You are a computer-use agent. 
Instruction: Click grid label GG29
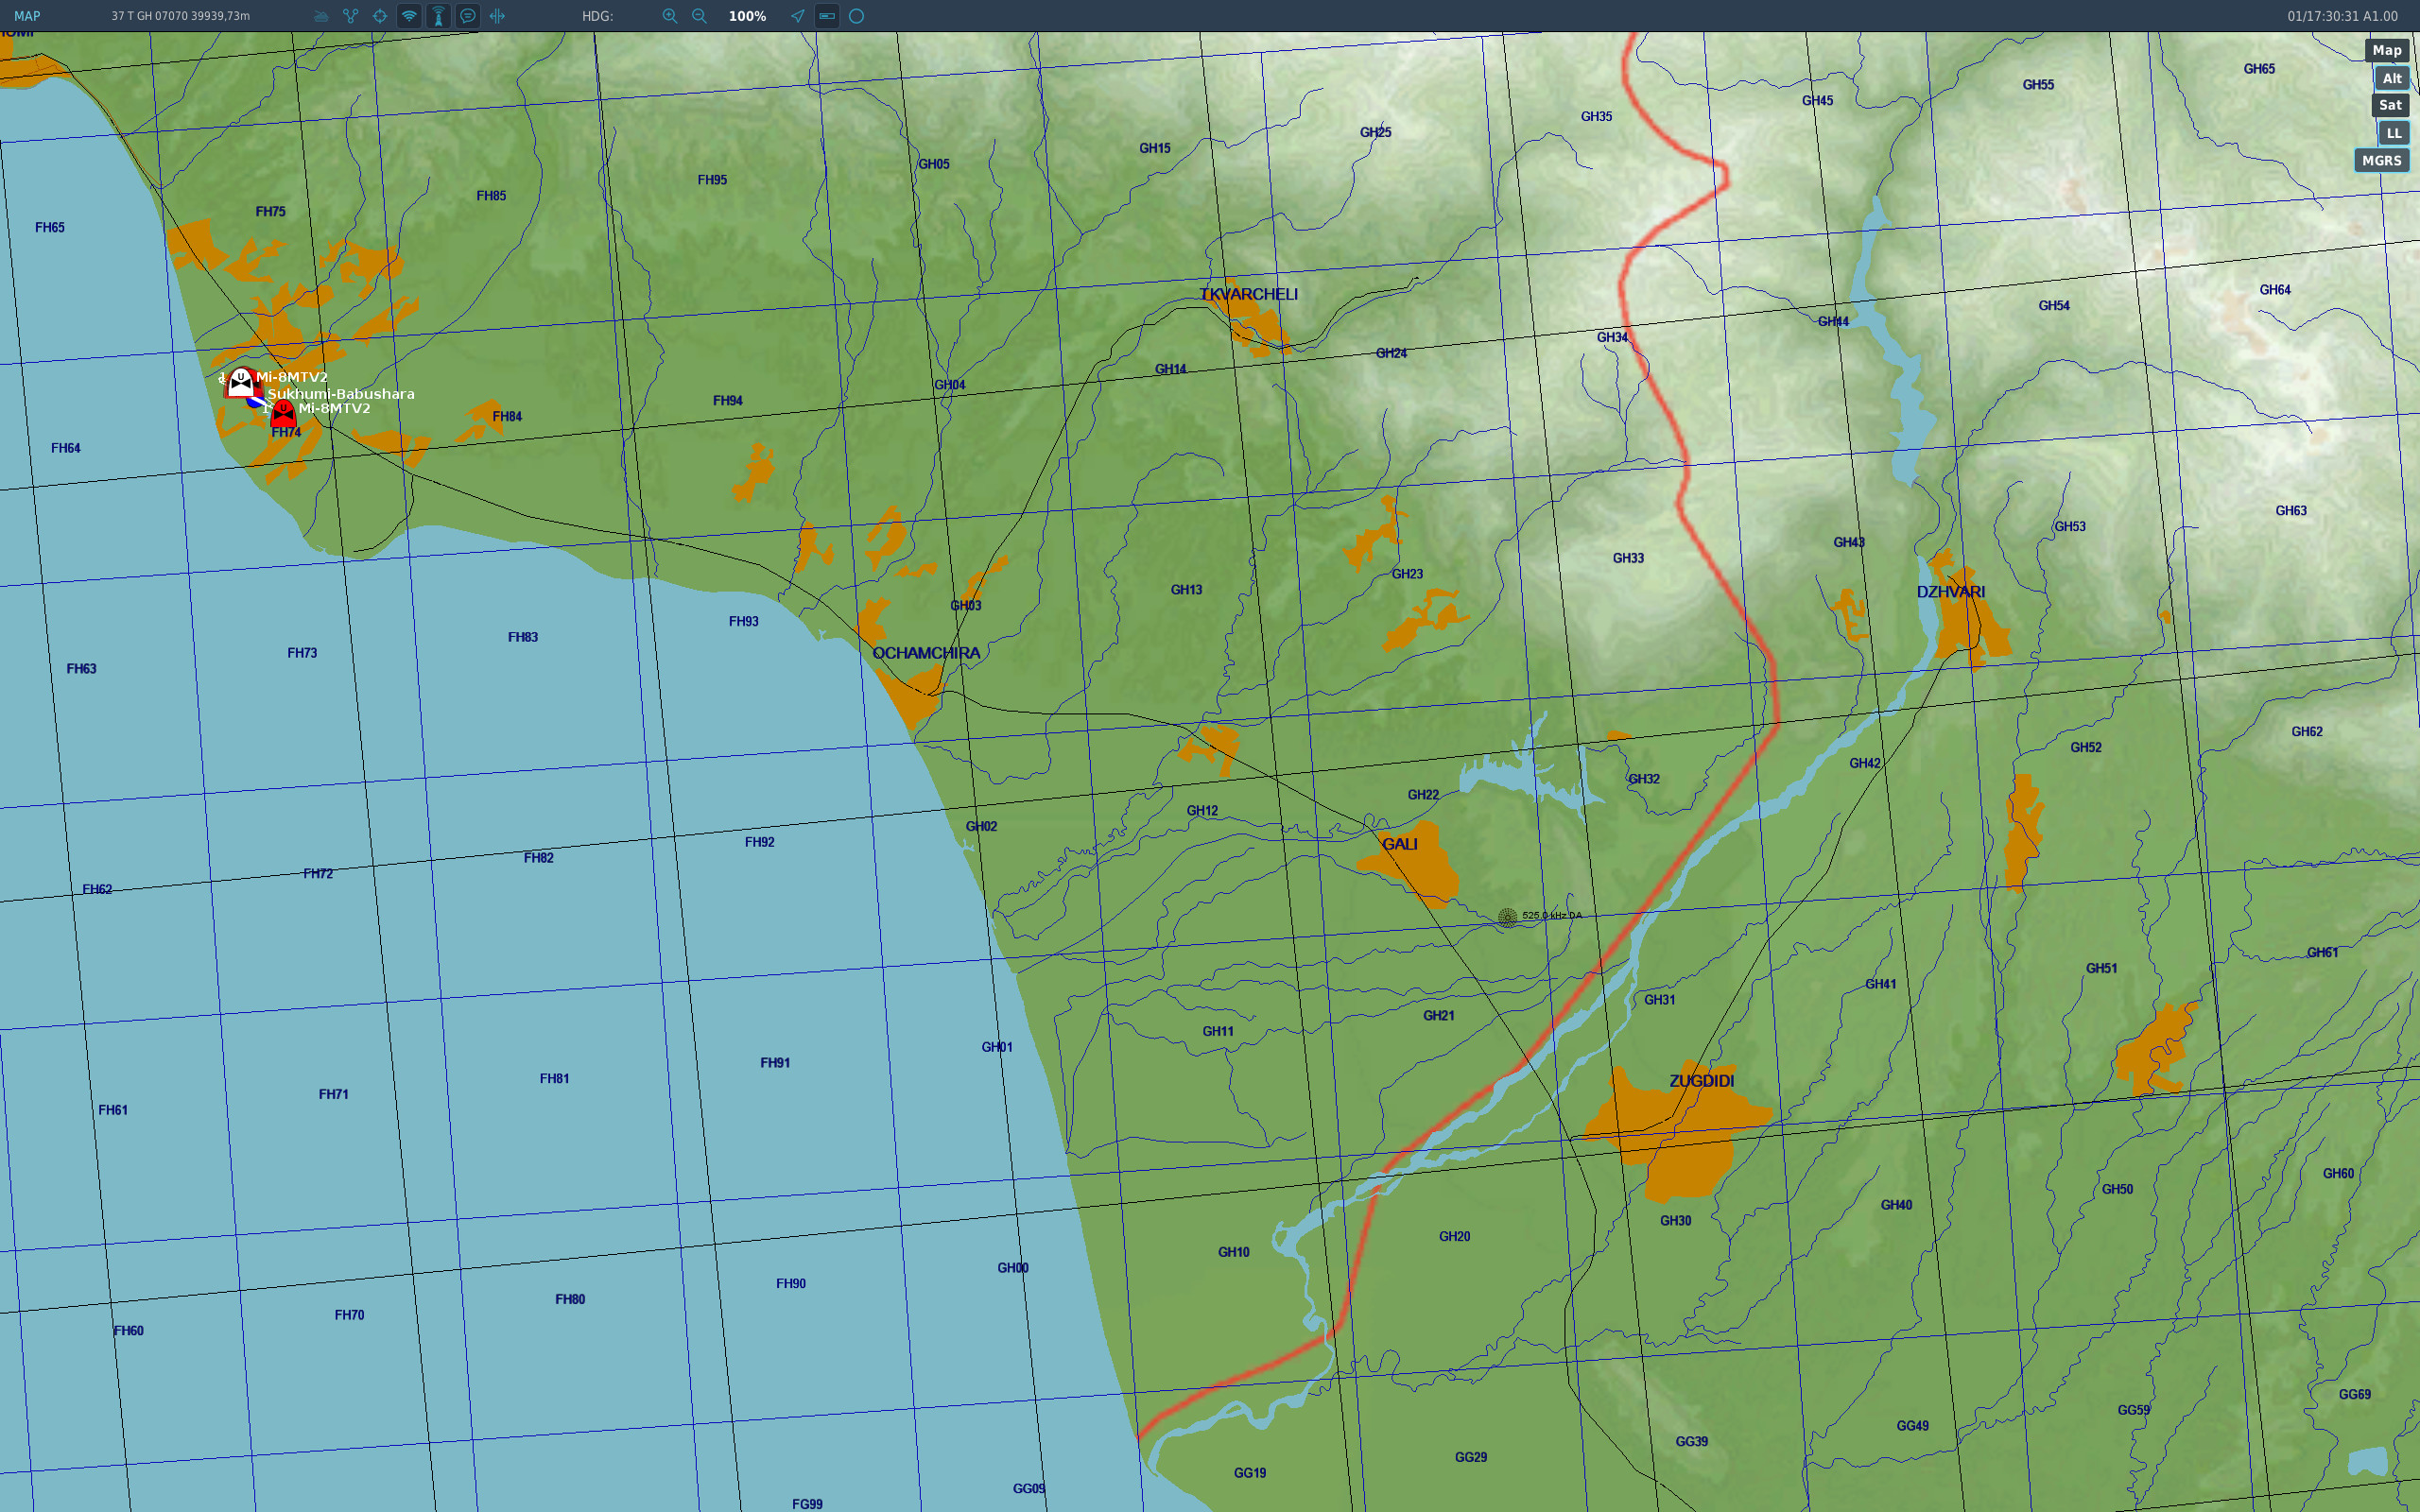point(1471,1457)
